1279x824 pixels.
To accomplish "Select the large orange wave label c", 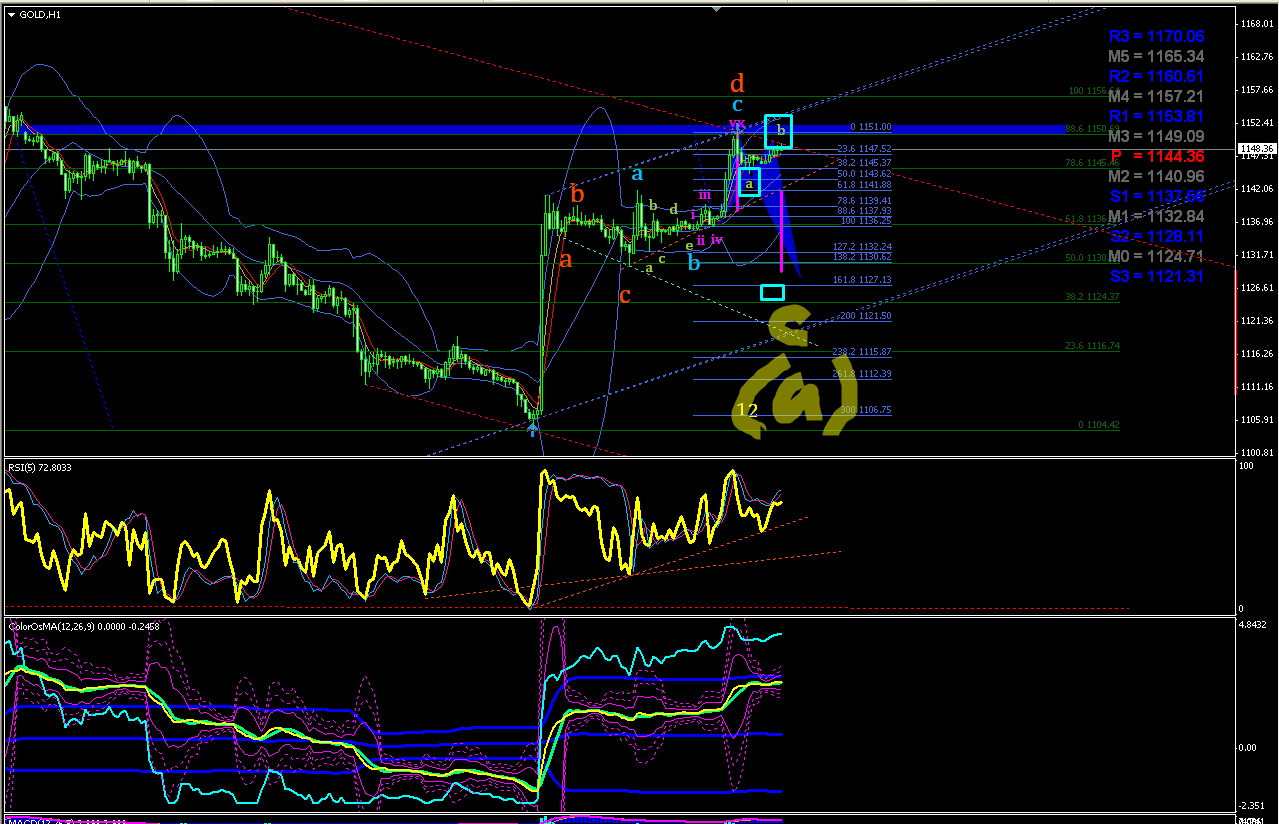I will tap(625, 296).
